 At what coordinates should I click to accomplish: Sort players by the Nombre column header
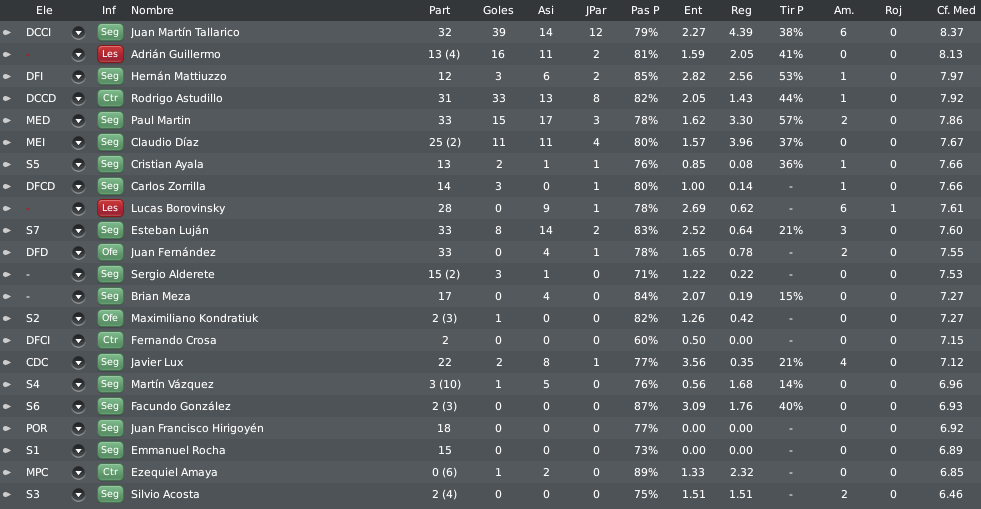(152, 10)
